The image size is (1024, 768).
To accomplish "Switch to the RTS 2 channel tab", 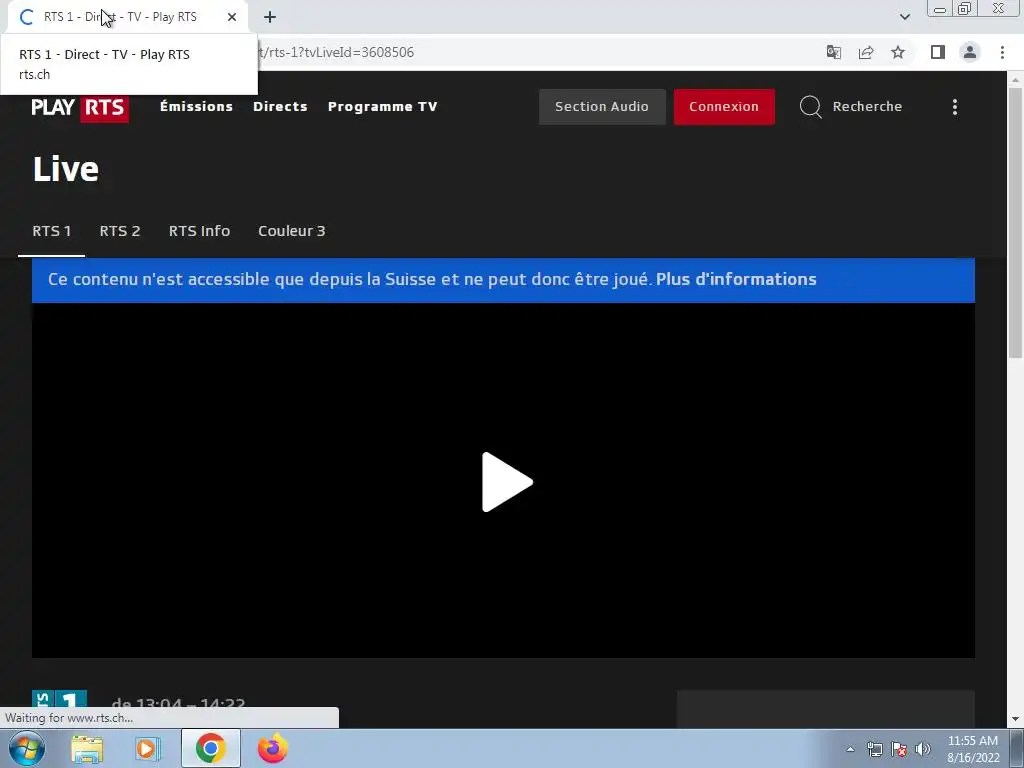I will (120, 231).
